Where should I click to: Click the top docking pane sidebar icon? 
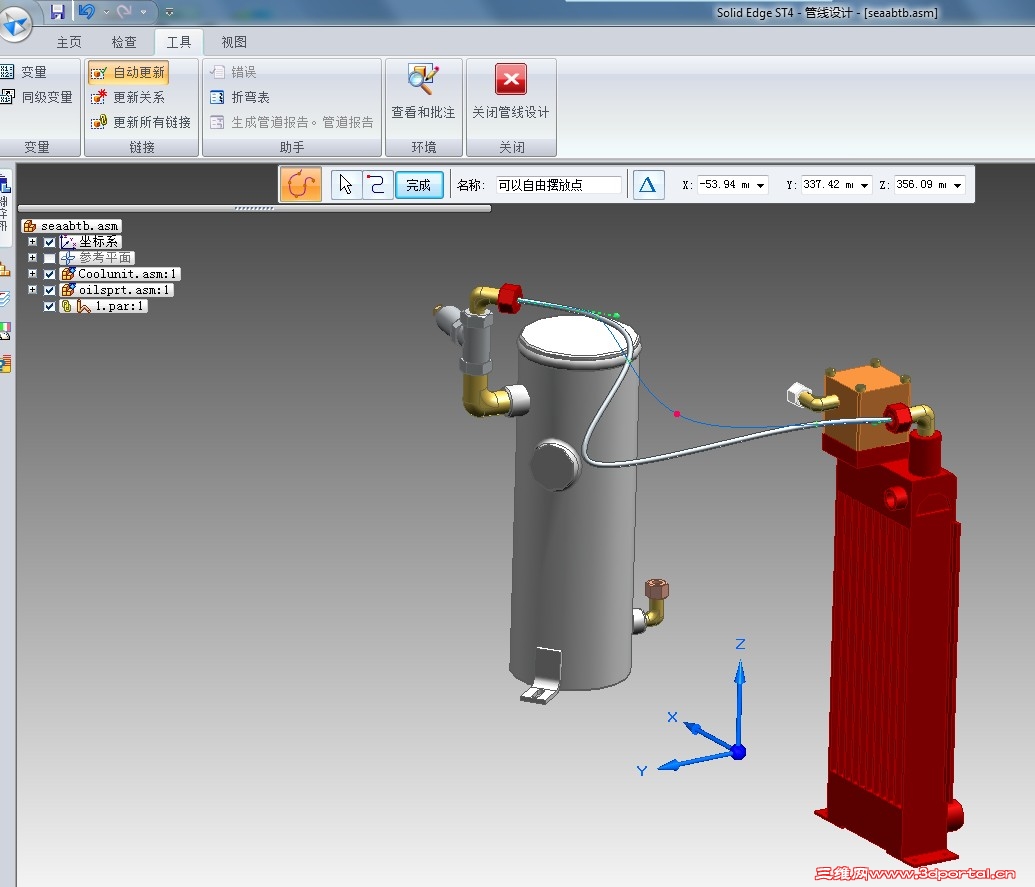(x=5, y=183)
